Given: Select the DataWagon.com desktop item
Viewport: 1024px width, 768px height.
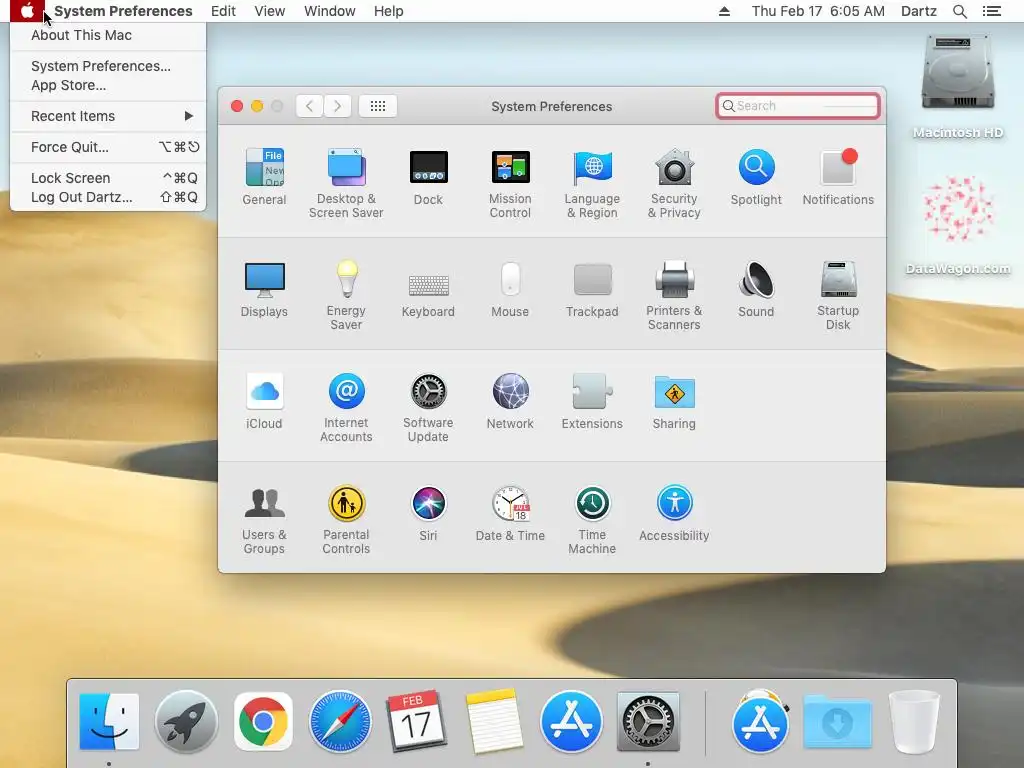Looking at the screenshot, I should (x=957, y=225).
